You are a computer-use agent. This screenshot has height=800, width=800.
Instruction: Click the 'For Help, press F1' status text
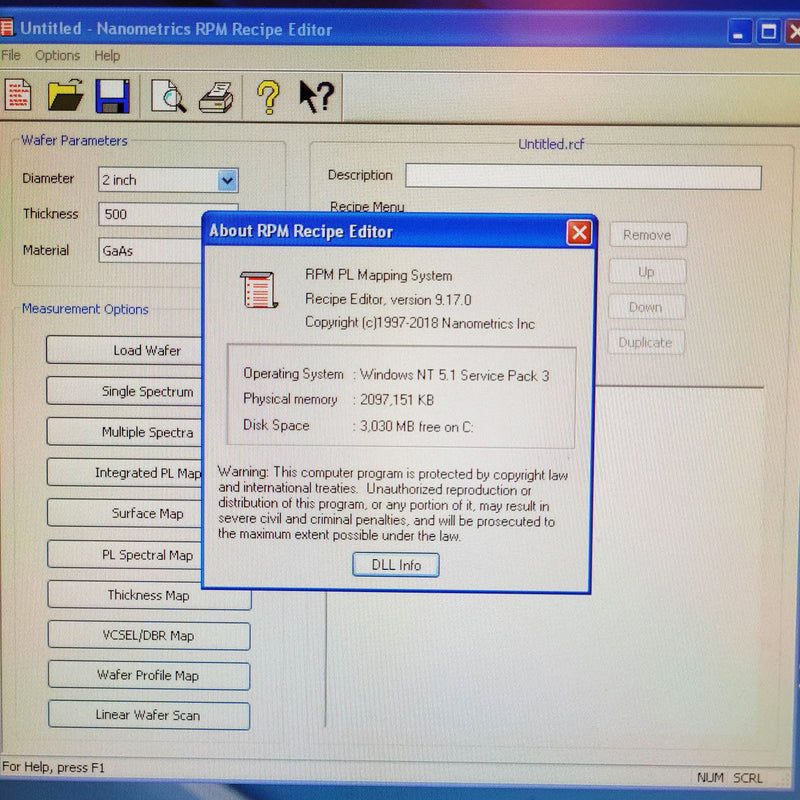(53, 767)
